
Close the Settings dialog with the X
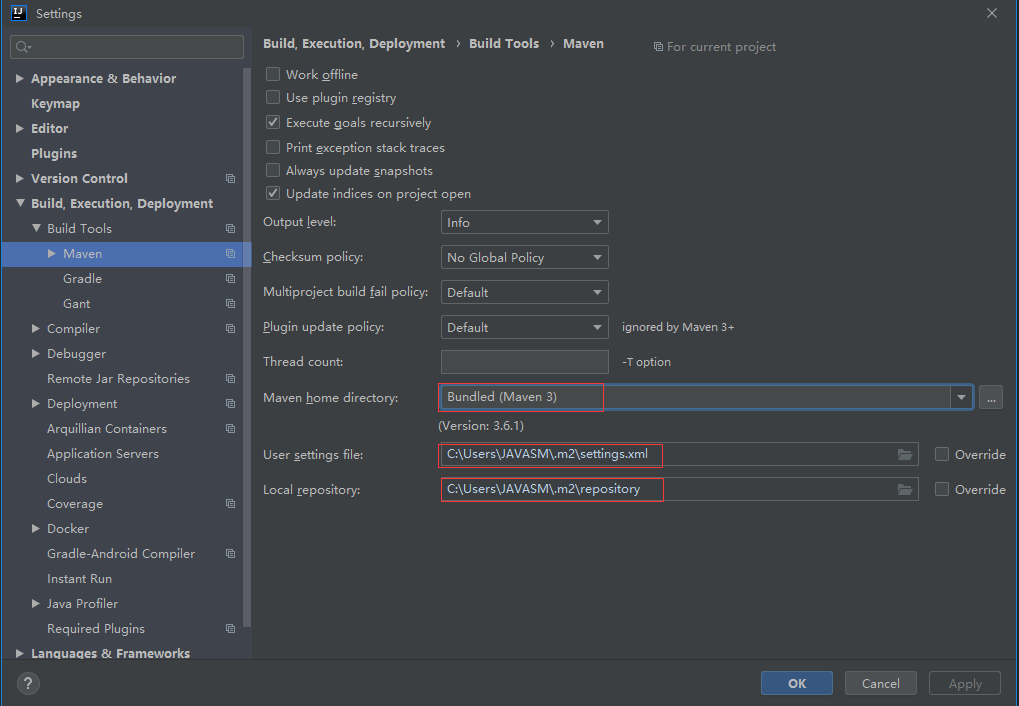(992, 13)
